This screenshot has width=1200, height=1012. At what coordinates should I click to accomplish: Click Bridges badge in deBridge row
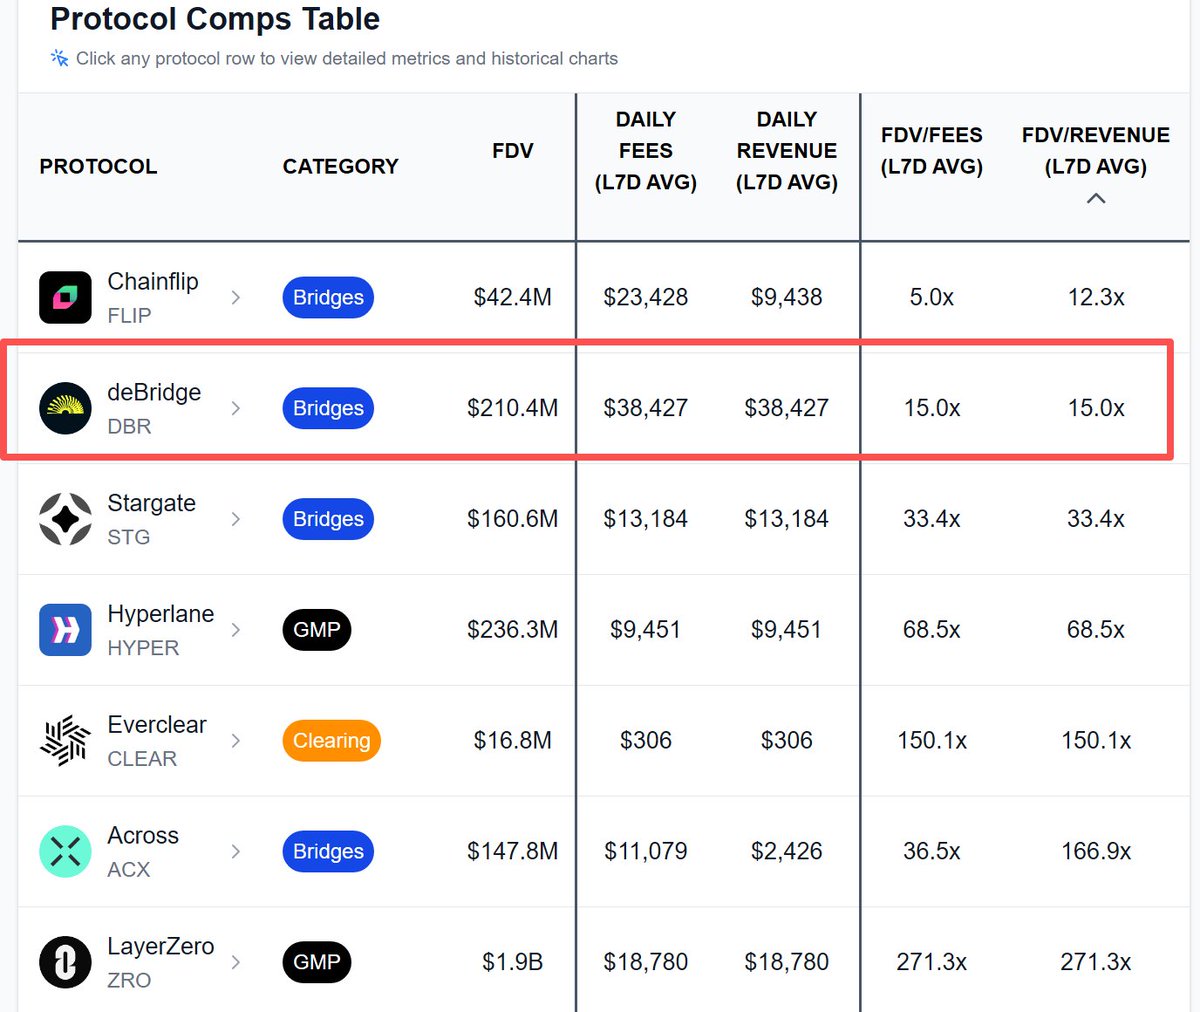[328, 408]
